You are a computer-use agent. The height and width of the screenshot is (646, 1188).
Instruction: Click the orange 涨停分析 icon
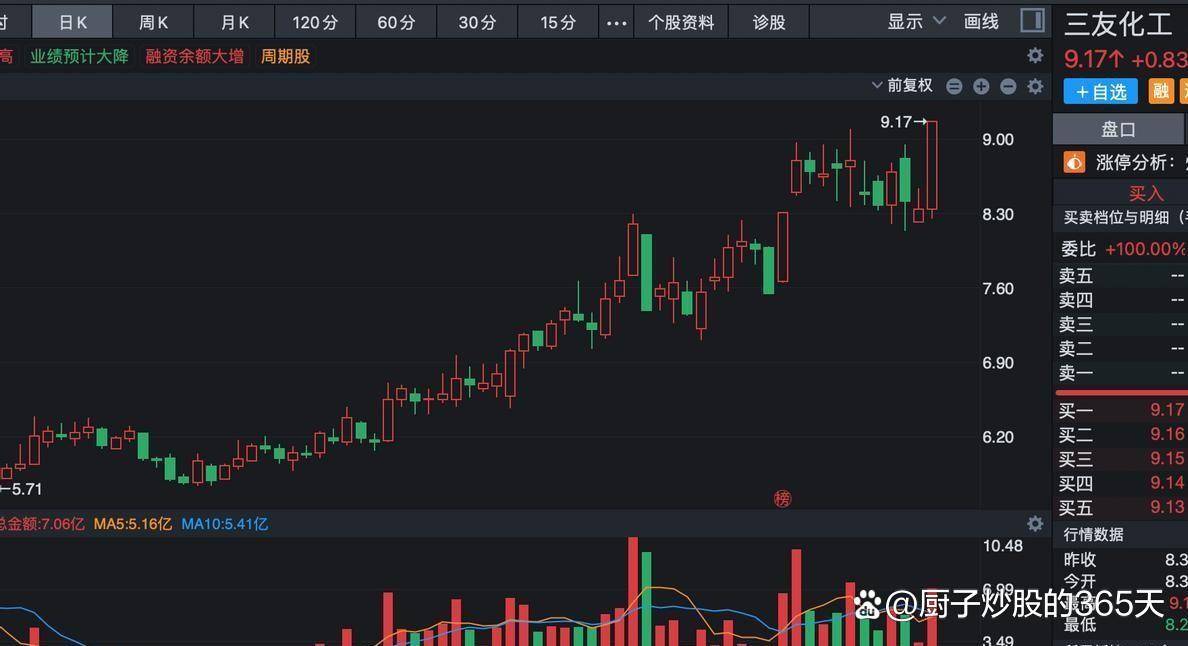(x=1074, y=162)
